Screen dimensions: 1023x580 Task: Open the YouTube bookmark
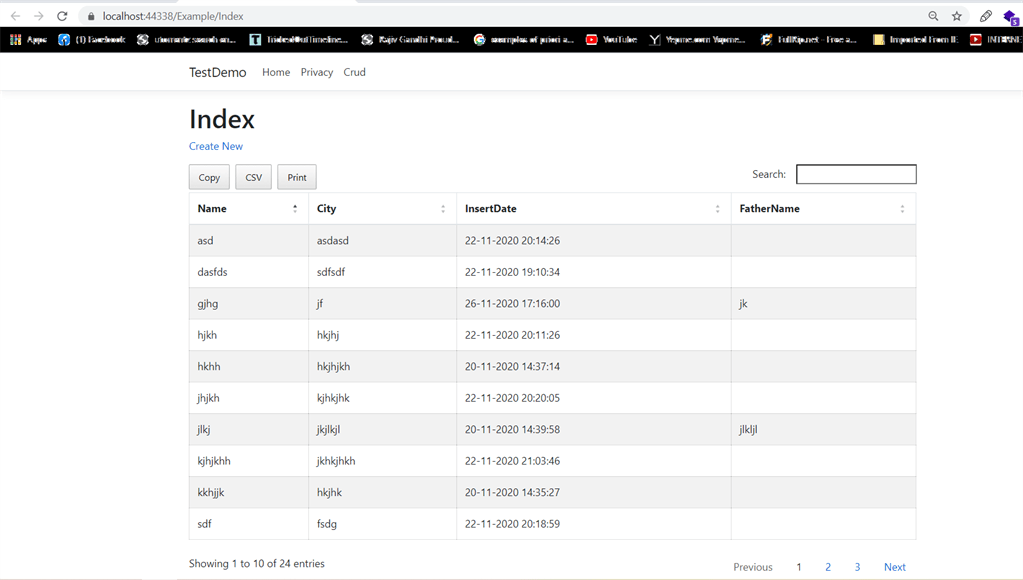[x=611, y=39]
